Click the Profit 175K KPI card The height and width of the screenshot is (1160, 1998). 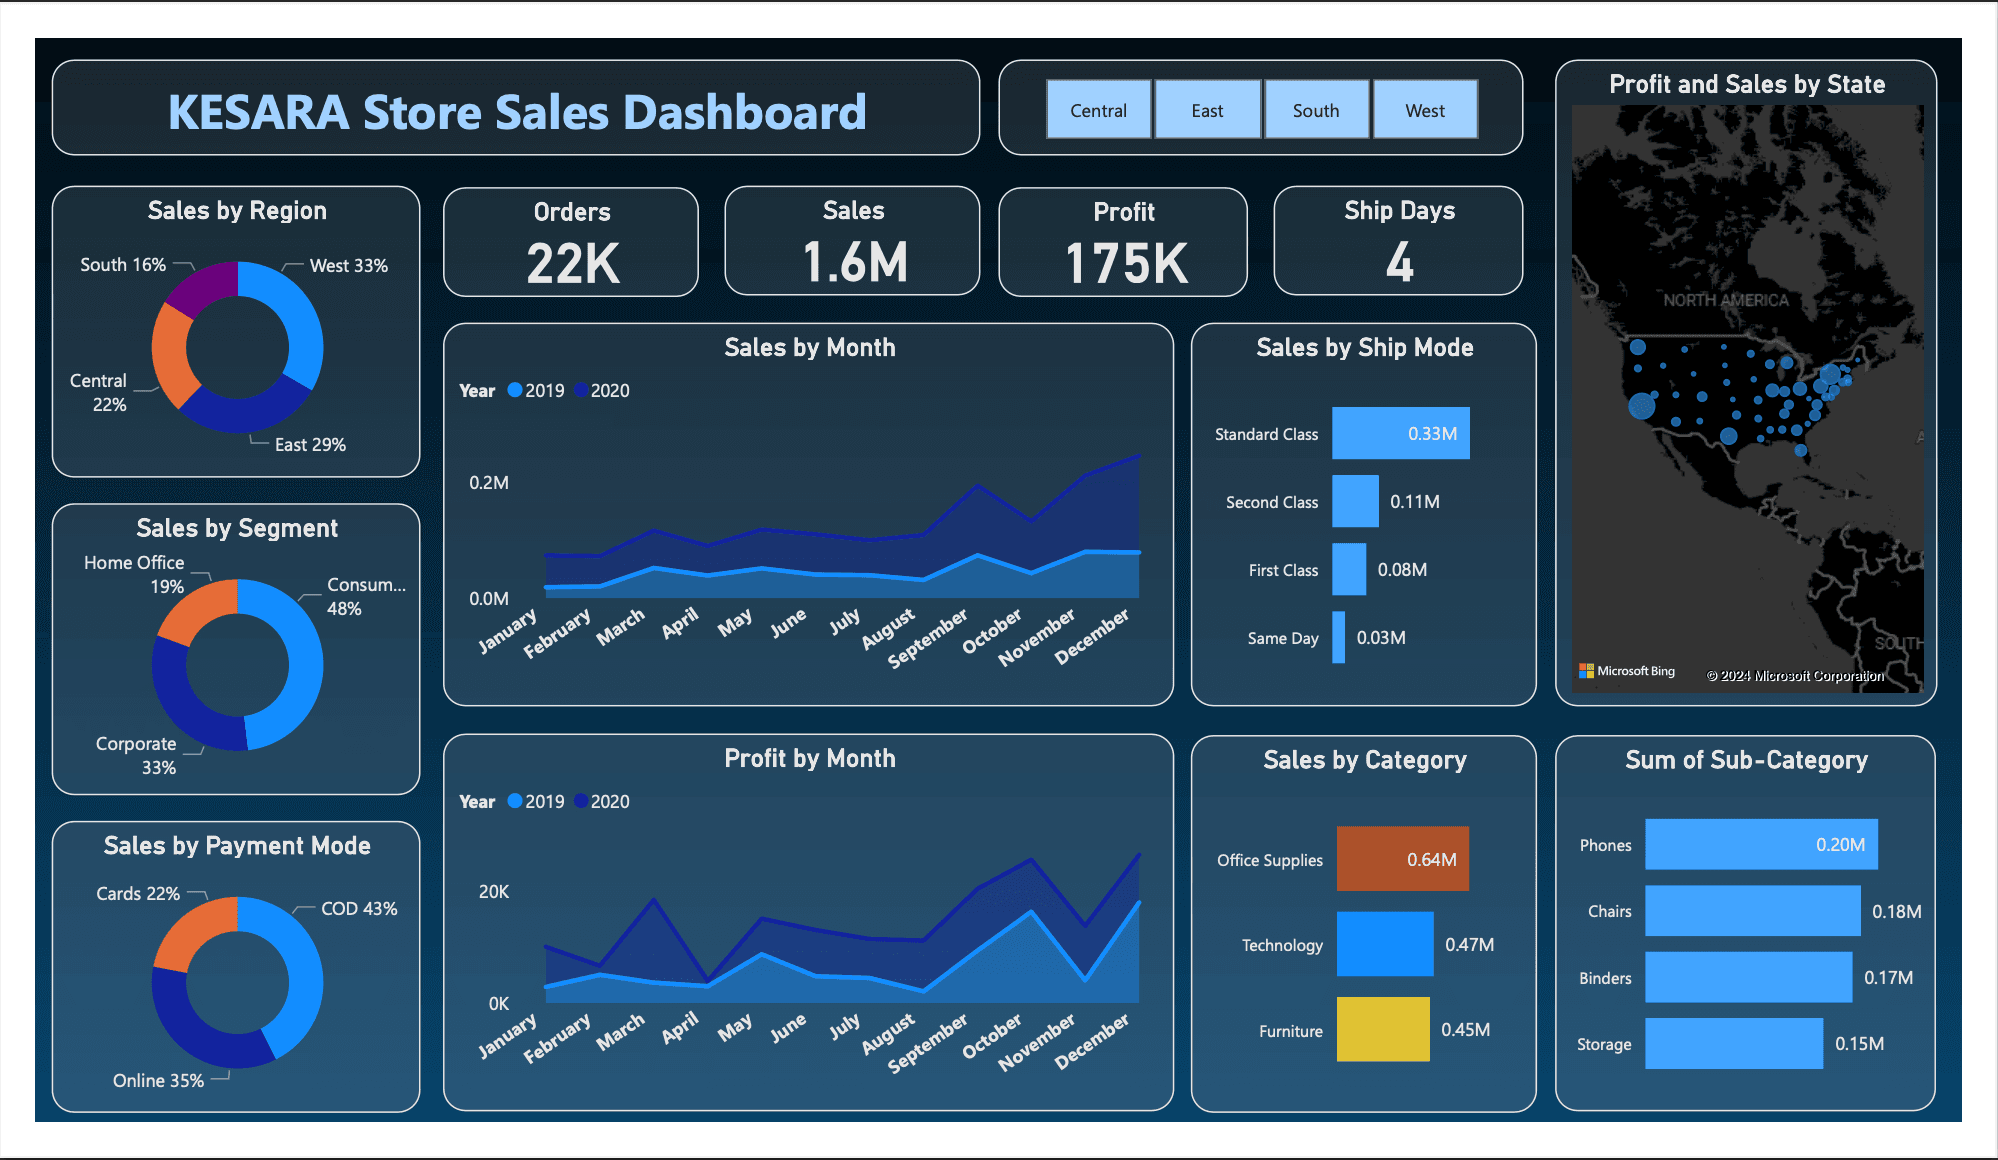pos(1123,242)
